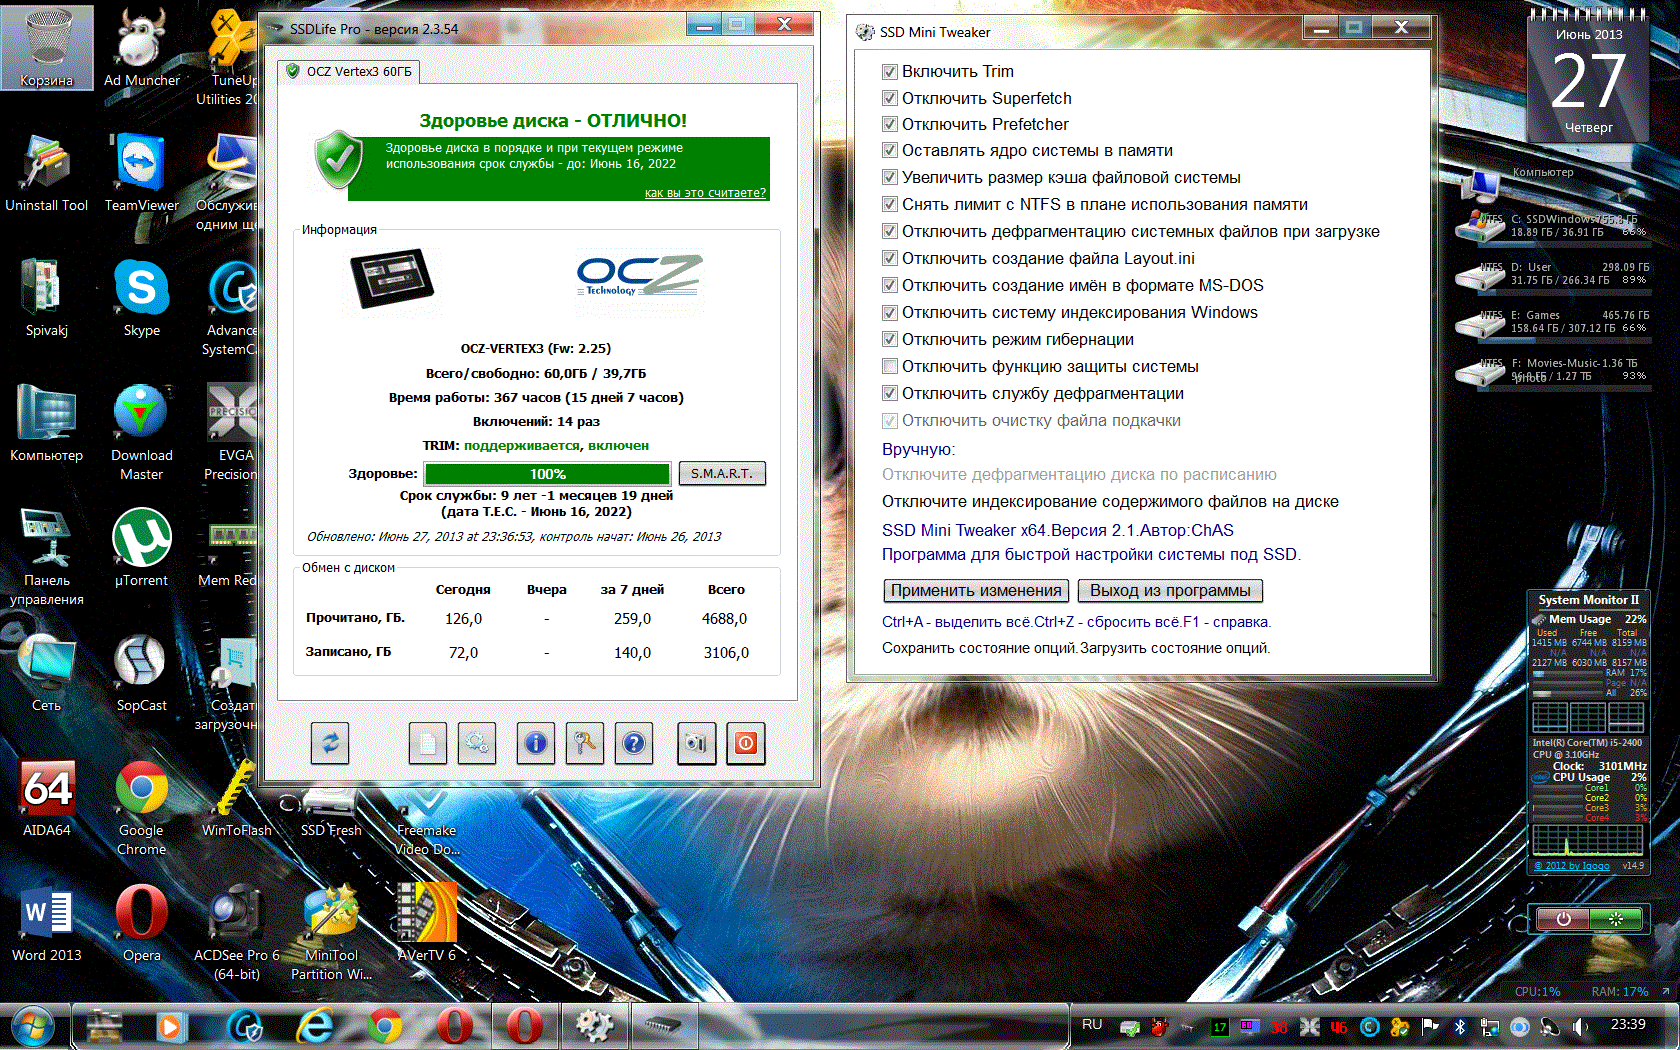Image resolution: width=1680 pixels, height=1050 pixels.
Task: Select the total written value 3106,0
Action: (x=726, y=653)
